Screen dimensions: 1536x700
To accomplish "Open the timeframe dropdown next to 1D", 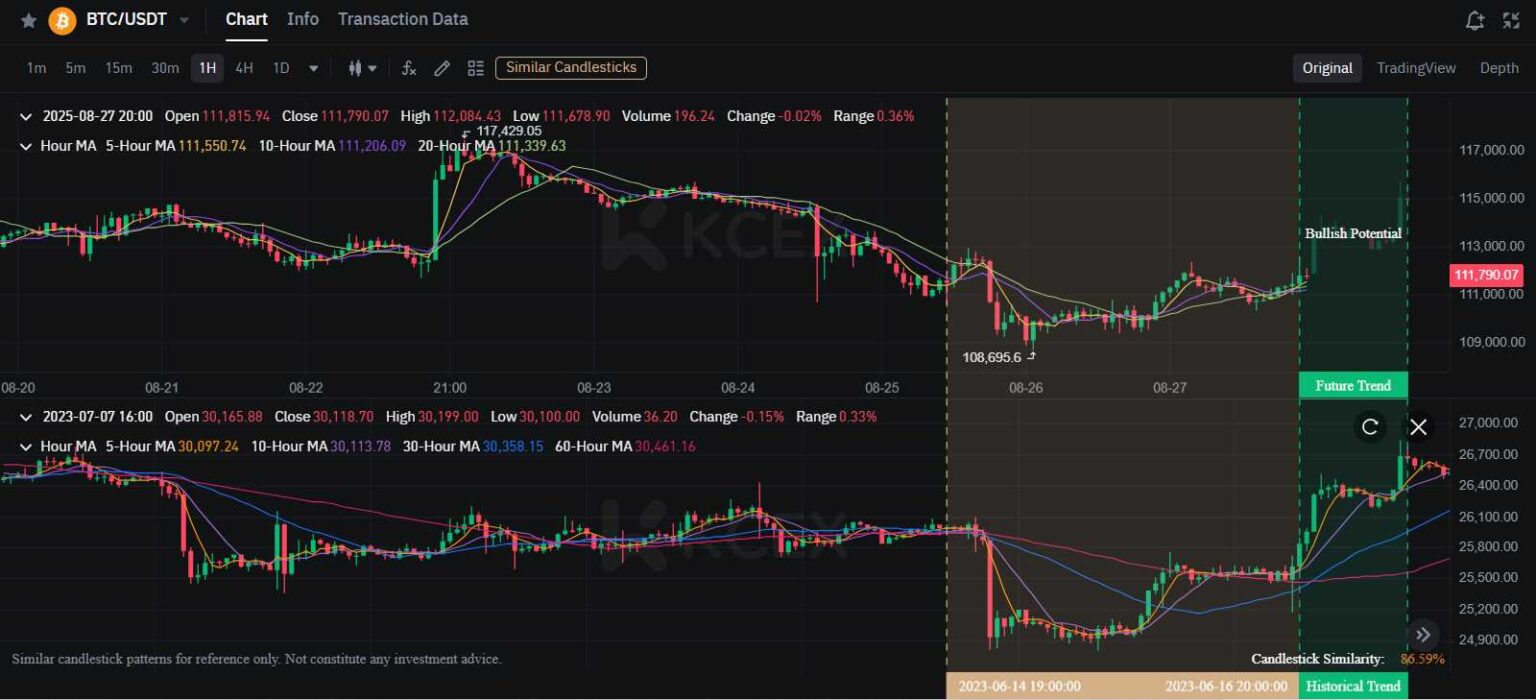I will click(313, 68).
